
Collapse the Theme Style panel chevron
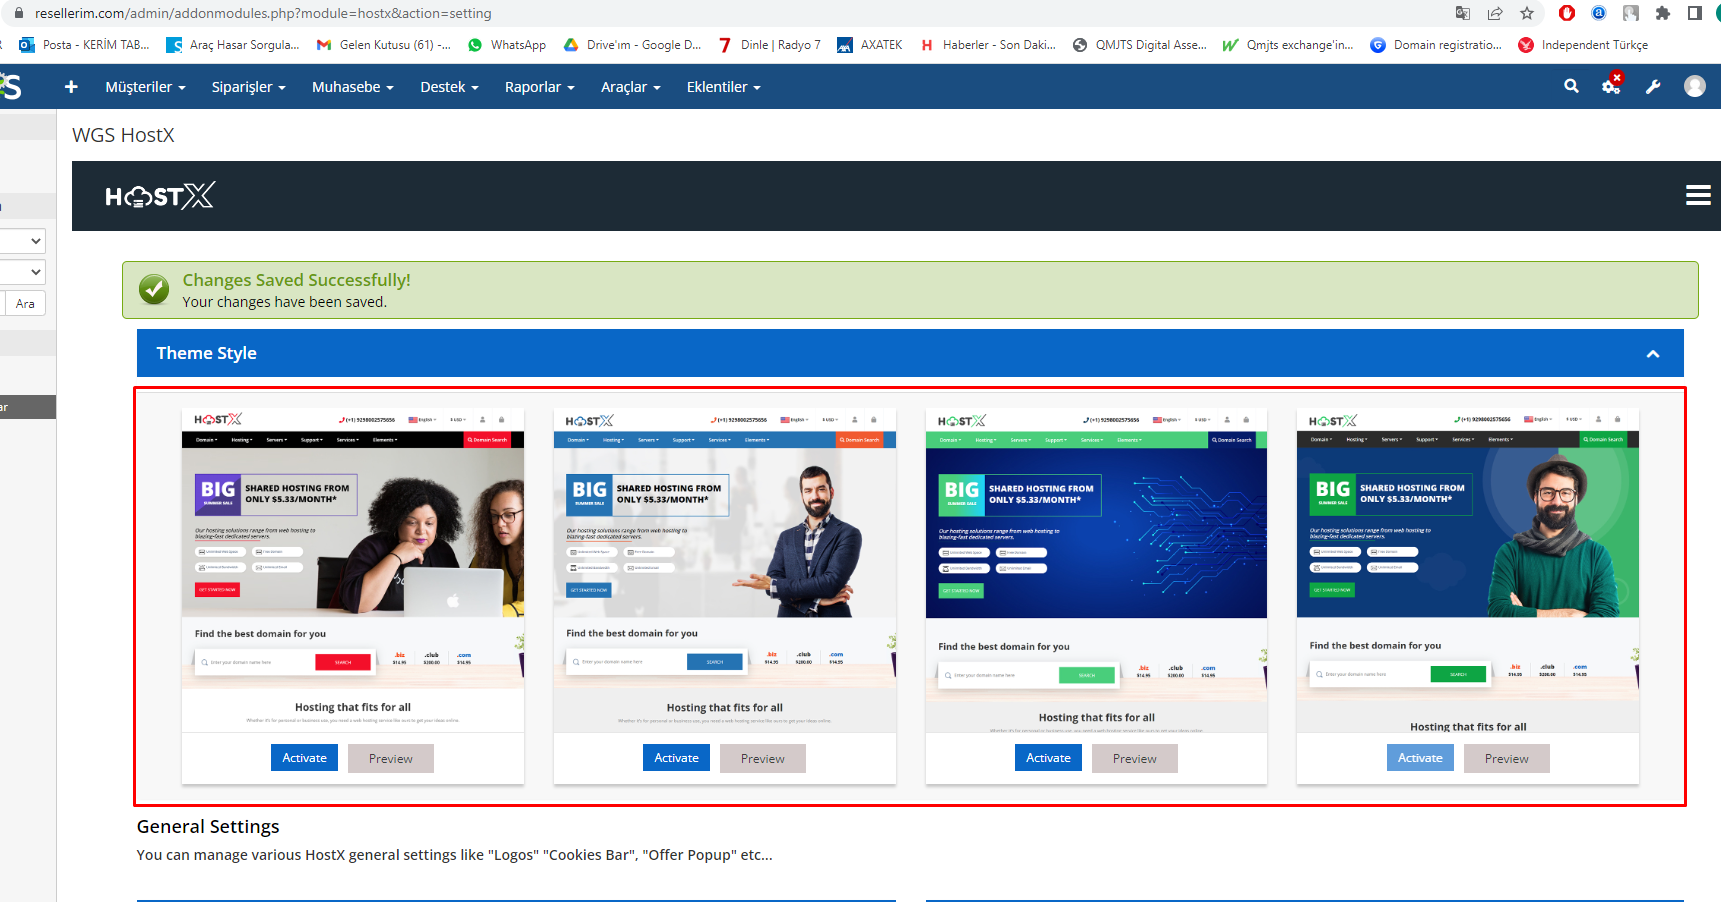click(1653, 354)
